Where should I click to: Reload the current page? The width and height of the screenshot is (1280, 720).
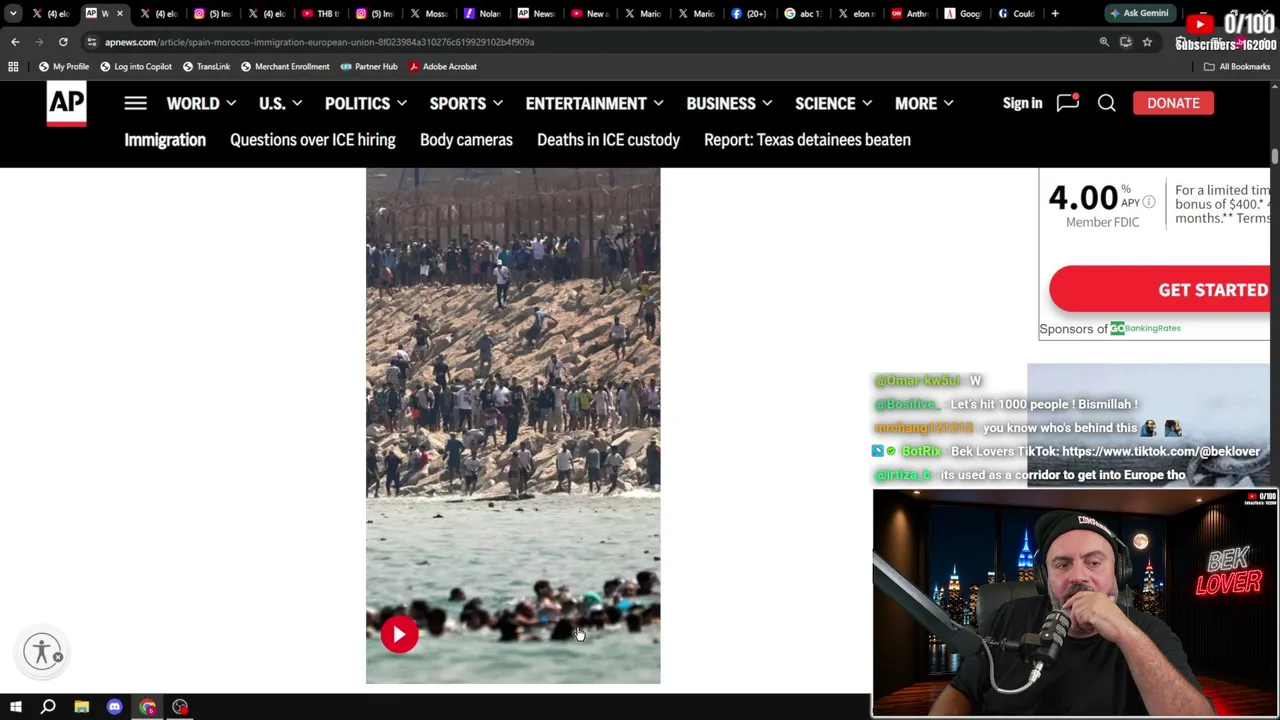click(x=63, y=42)
